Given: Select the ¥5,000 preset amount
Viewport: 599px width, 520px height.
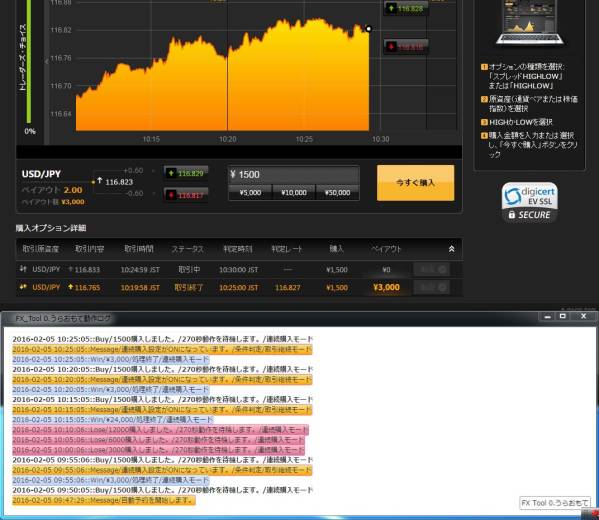Looking at the screenshot, I should click(250, 193).
